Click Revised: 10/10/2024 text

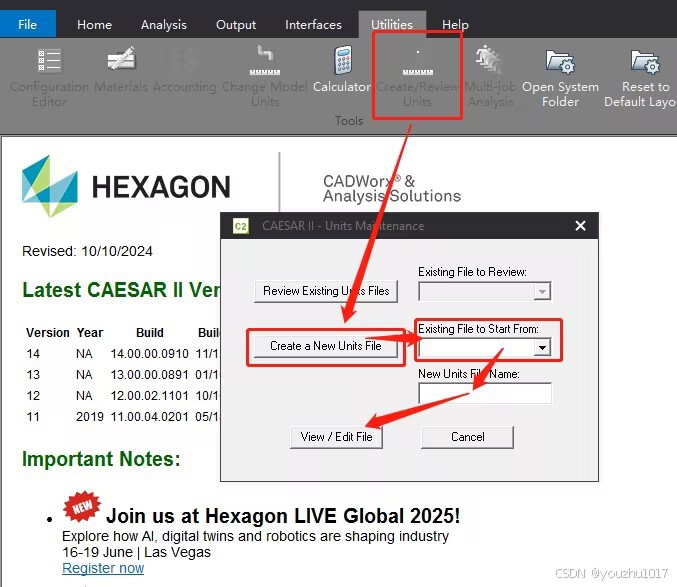pyautogui.click(x=87, y=251)
